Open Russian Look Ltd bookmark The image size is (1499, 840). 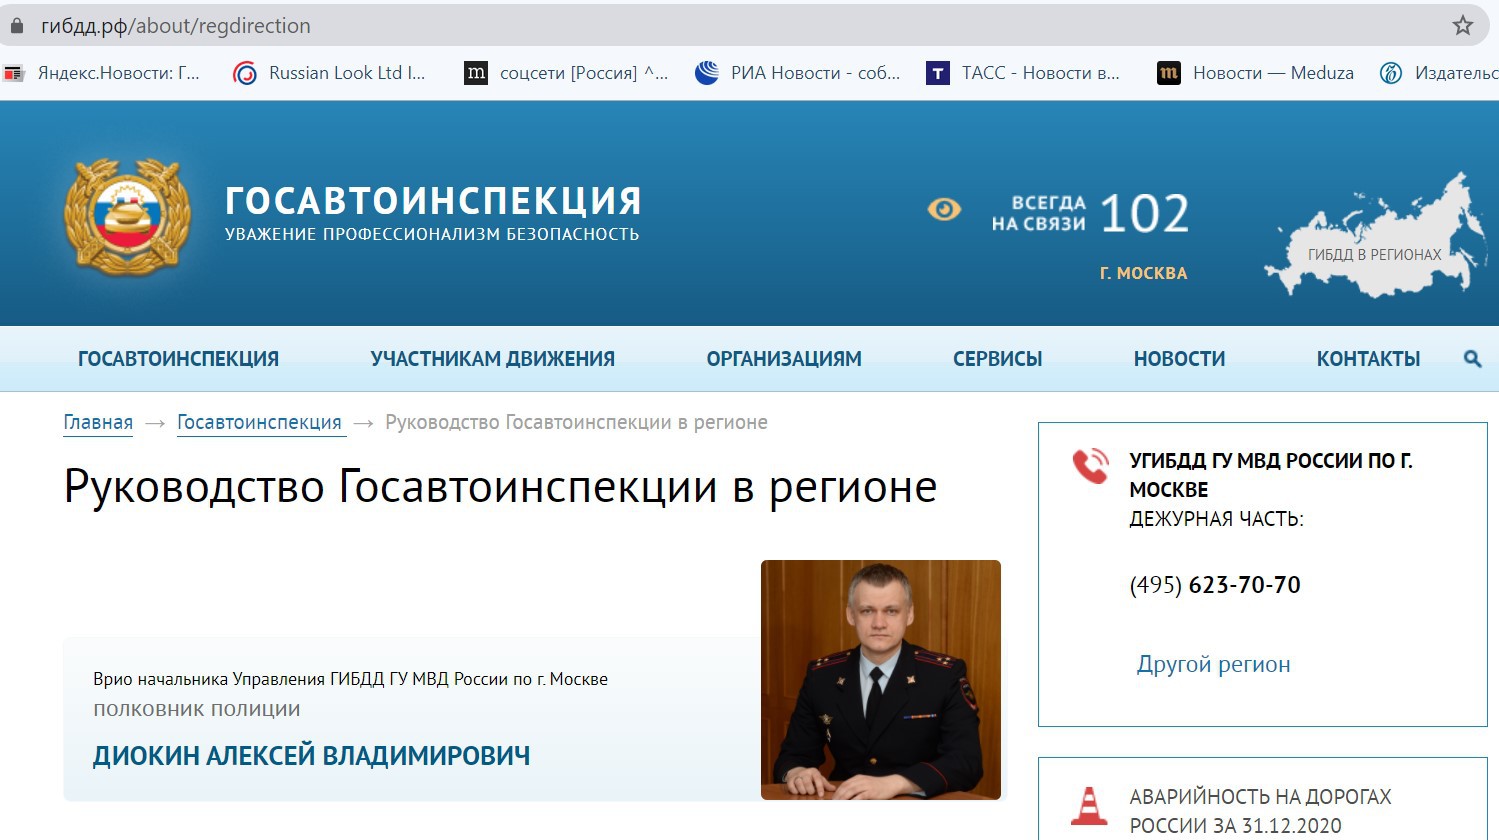(329, 73)
